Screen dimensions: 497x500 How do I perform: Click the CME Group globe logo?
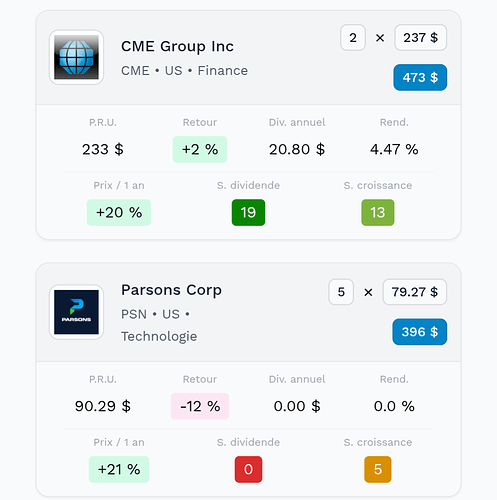(x=76, y=57)
